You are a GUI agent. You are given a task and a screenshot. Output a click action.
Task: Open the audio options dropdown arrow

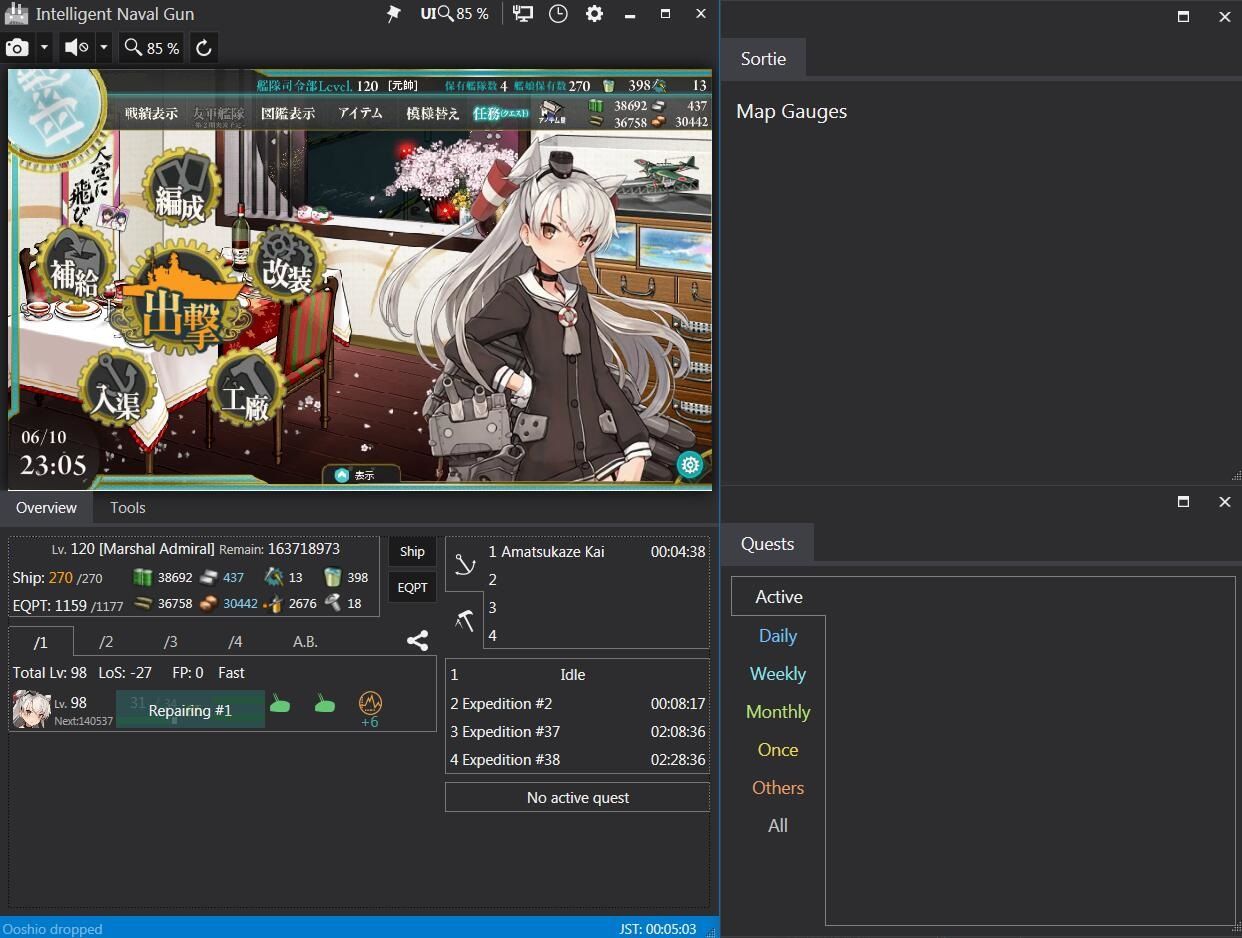(104, 47)
